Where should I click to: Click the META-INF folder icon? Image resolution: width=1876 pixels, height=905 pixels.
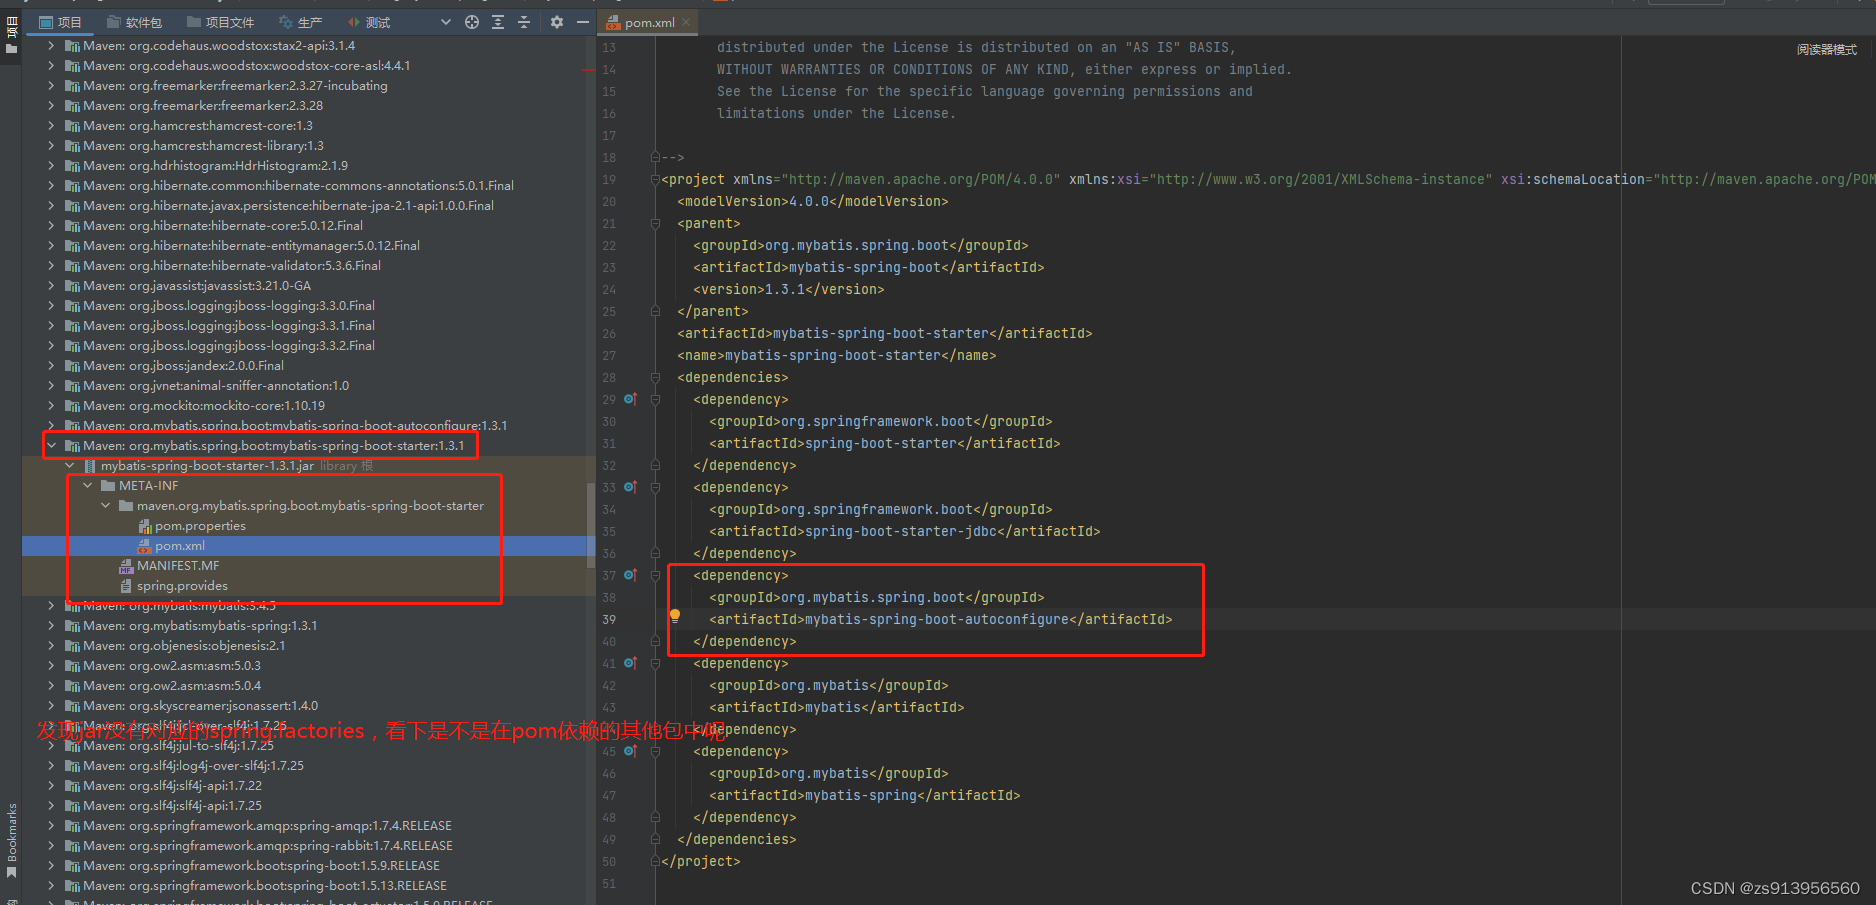click(108, 486)
